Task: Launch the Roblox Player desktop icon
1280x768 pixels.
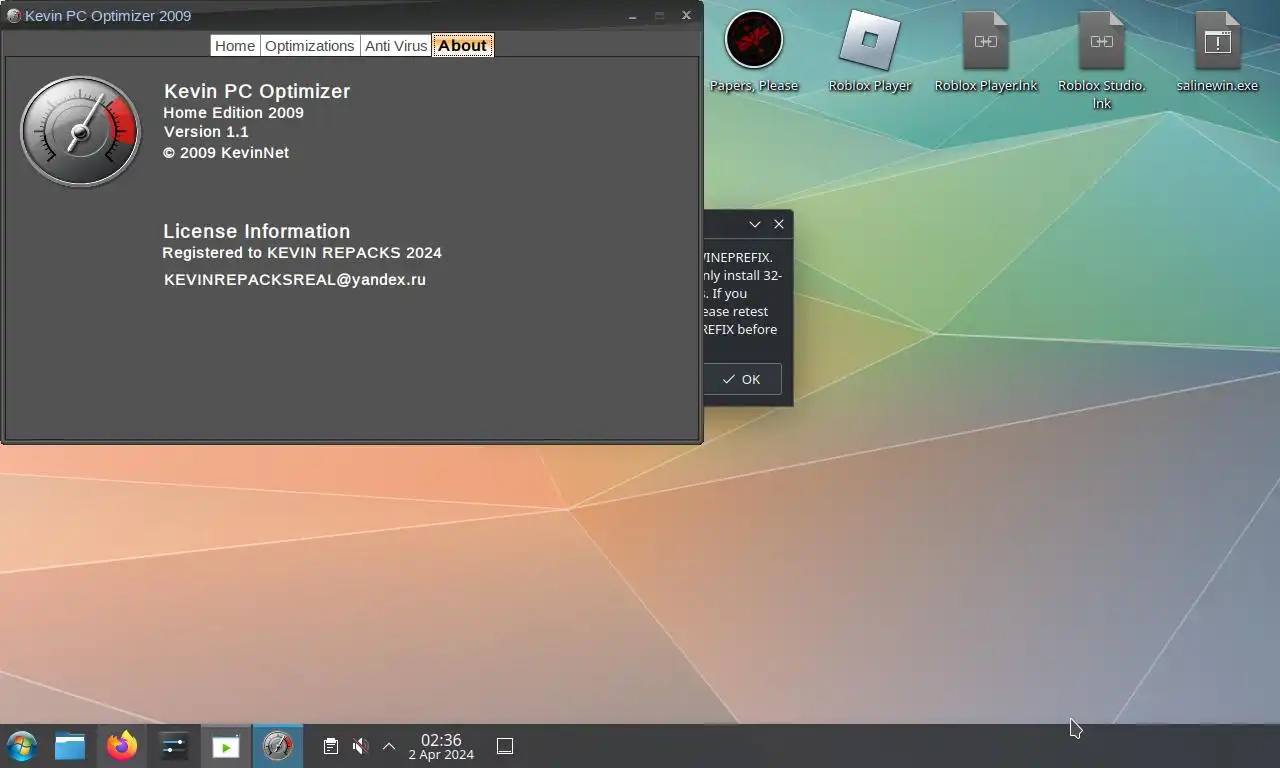Action: click(x=870, y=52)
